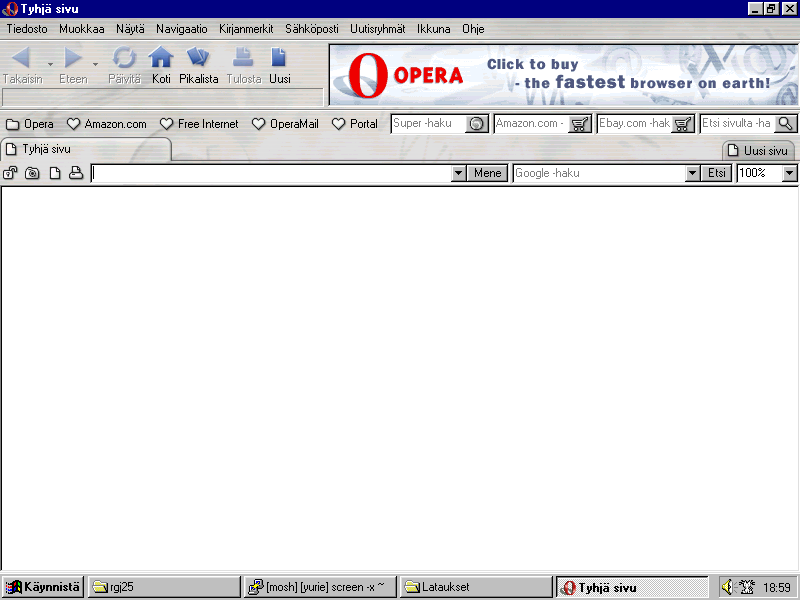Expand the address bar dropdown

point(459,173)
